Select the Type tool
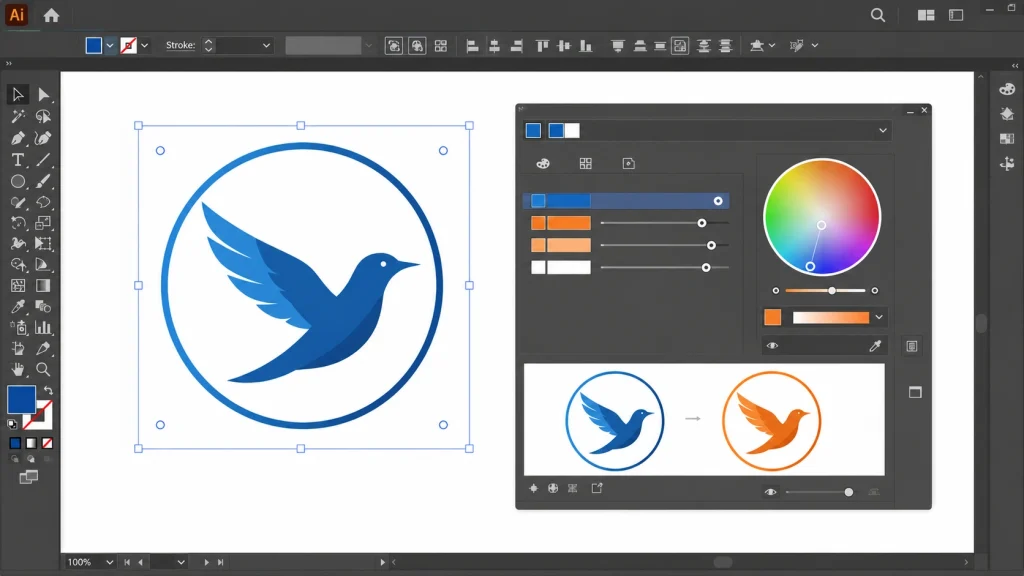 tap(18, 159)
